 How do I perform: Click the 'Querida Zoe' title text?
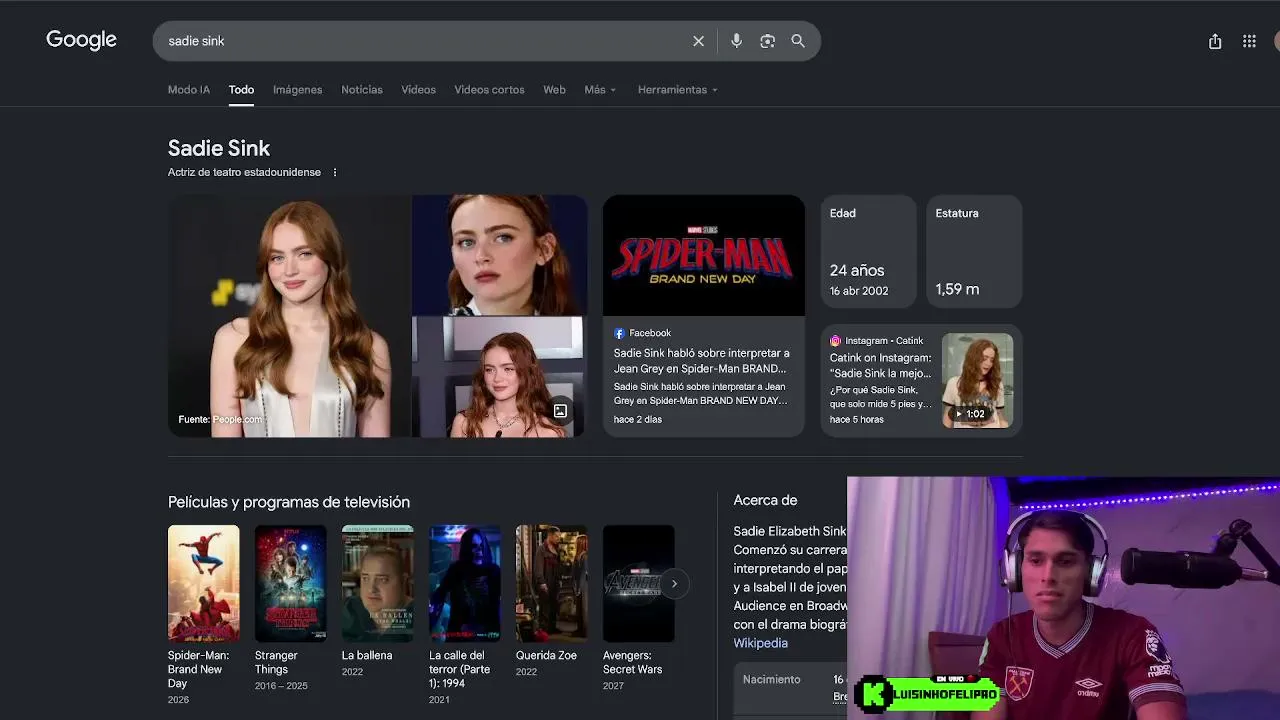[546, 656]
